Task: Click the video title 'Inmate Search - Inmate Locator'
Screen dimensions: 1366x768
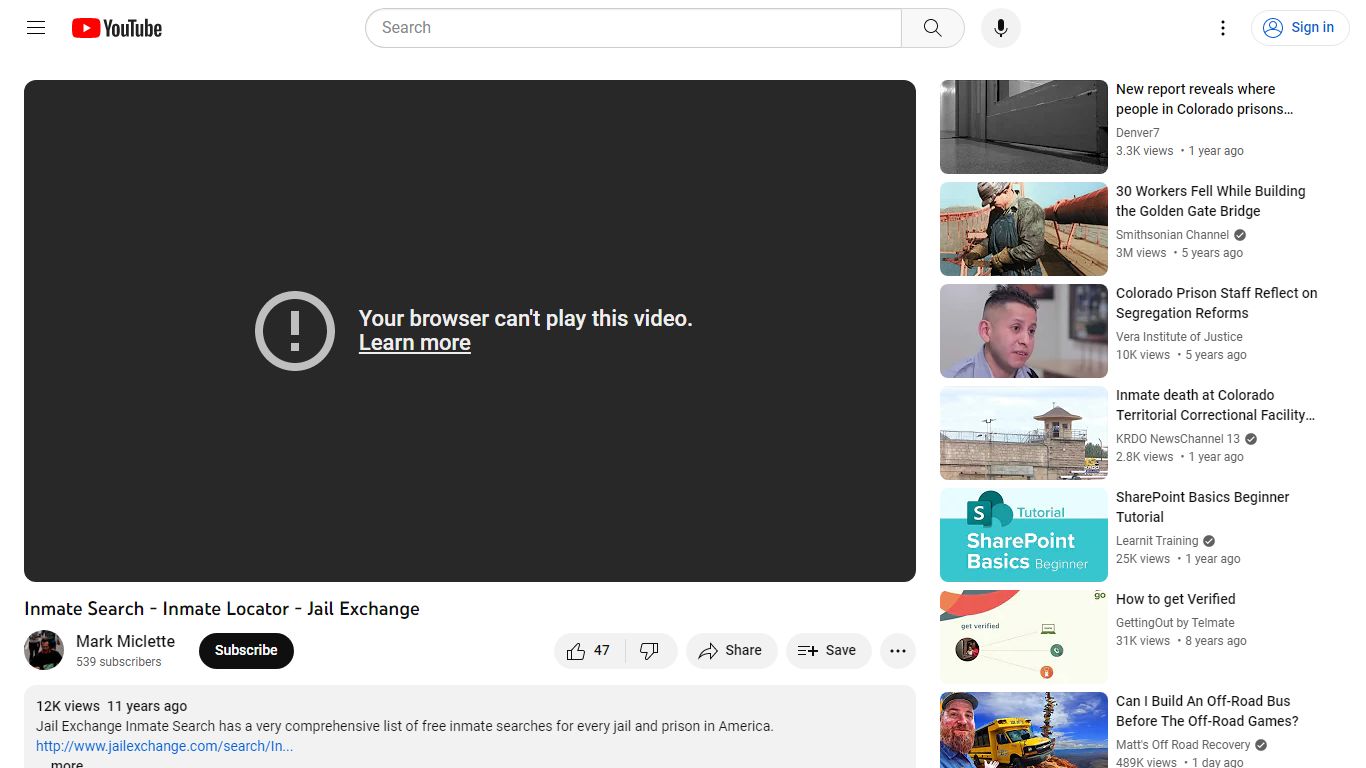Action: [222, 609]
